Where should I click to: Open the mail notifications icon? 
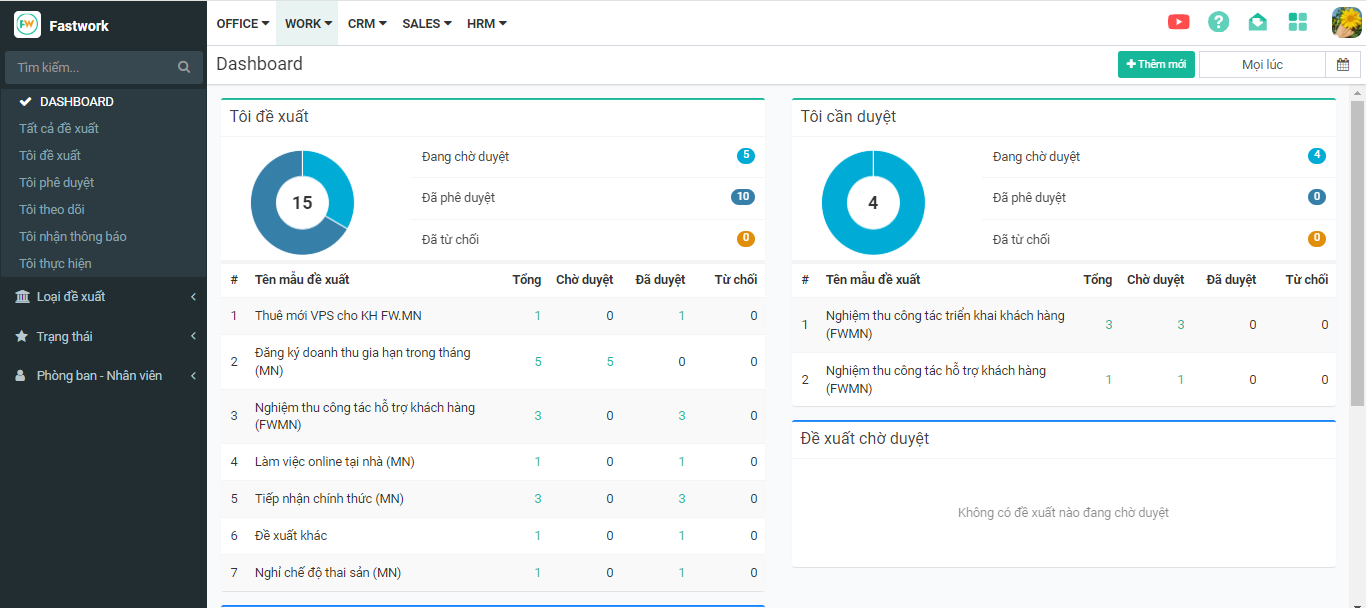tap(1258, 22)
